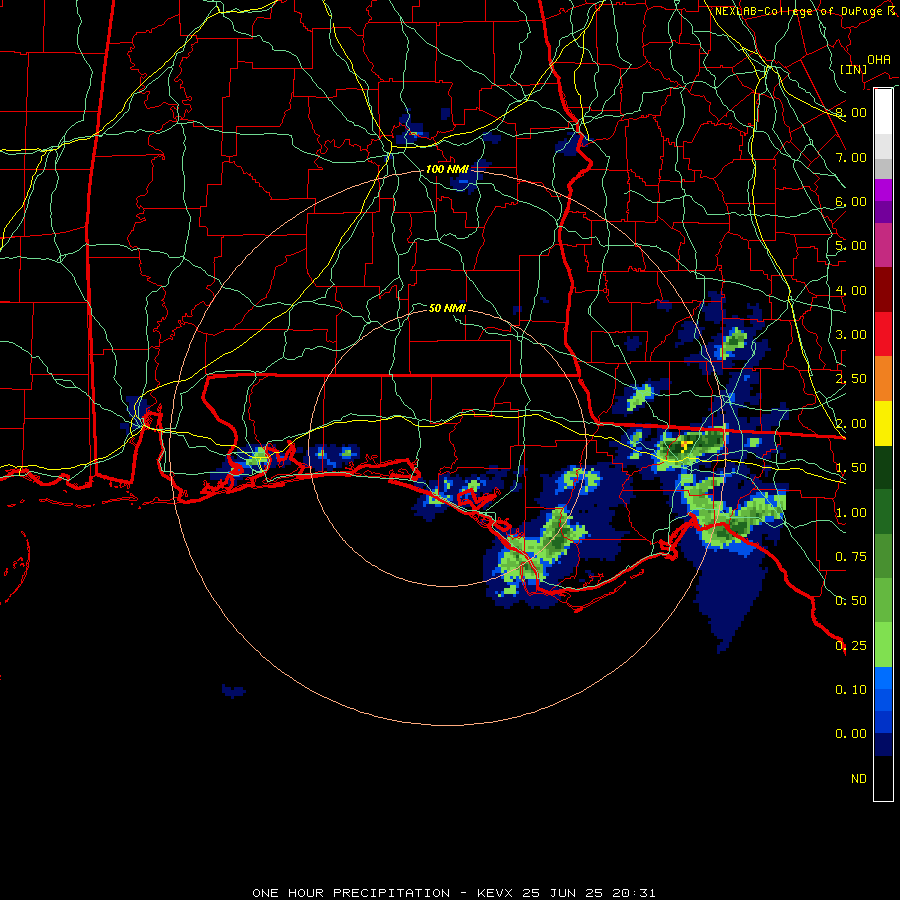The width and height of the screenshot is (900, 900).
Task: Click the 2.50 legend value
Action: coord(851,379)
